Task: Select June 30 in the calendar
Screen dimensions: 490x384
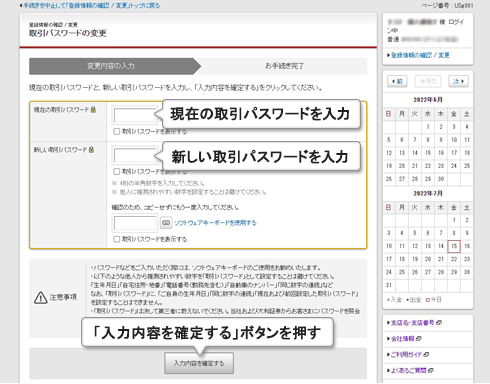Action: [x=441, y=179]
